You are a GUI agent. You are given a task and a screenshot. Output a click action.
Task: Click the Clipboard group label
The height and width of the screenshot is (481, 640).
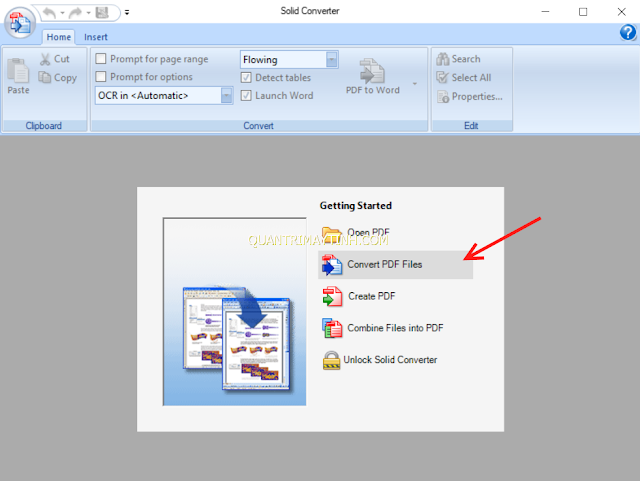(44, 126)
